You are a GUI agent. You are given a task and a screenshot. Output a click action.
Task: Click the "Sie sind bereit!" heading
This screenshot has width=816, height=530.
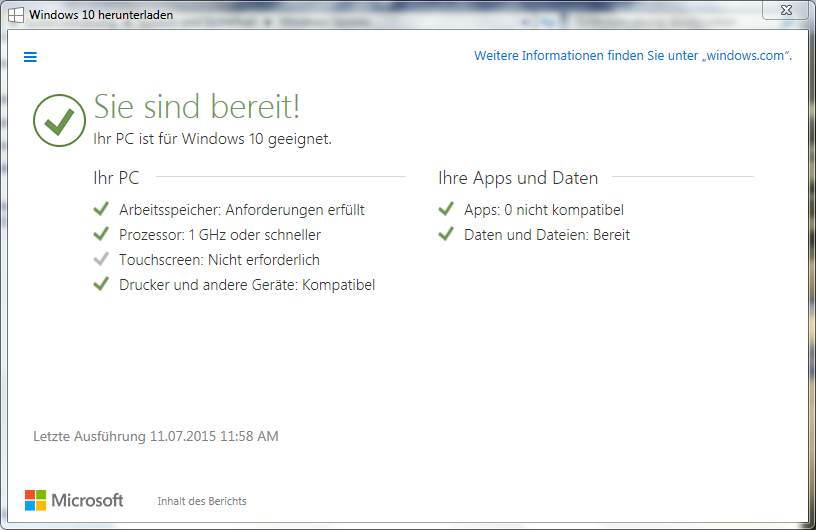[x=197, y=106]
